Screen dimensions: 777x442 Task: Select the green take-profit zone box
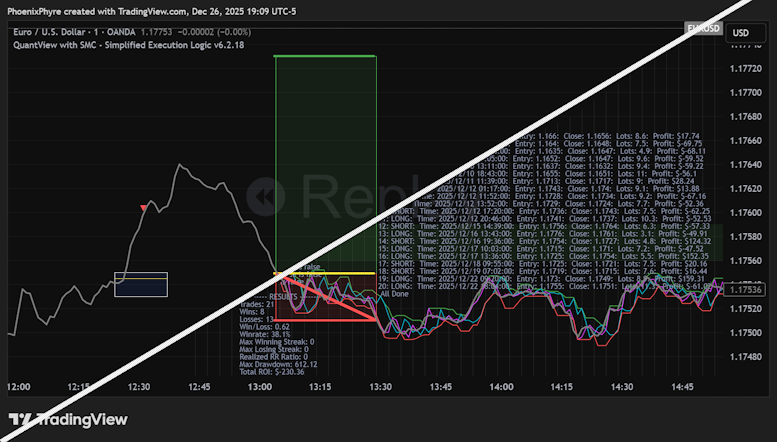[324, 150]
